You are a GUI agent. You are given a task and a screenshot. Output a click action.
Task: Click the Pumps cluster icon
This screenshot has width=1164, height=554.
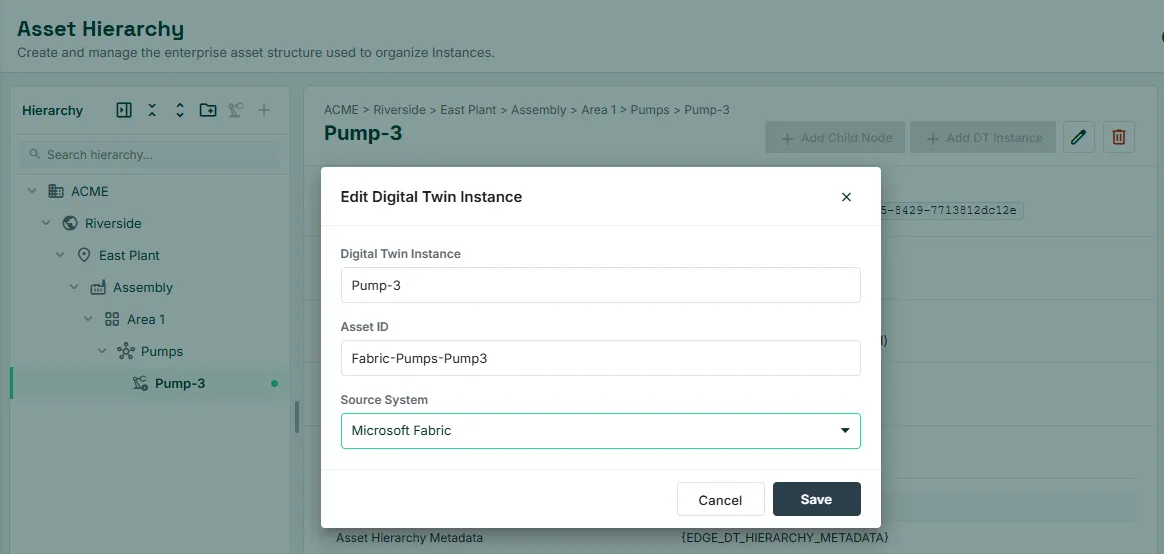tap(125, 351)
